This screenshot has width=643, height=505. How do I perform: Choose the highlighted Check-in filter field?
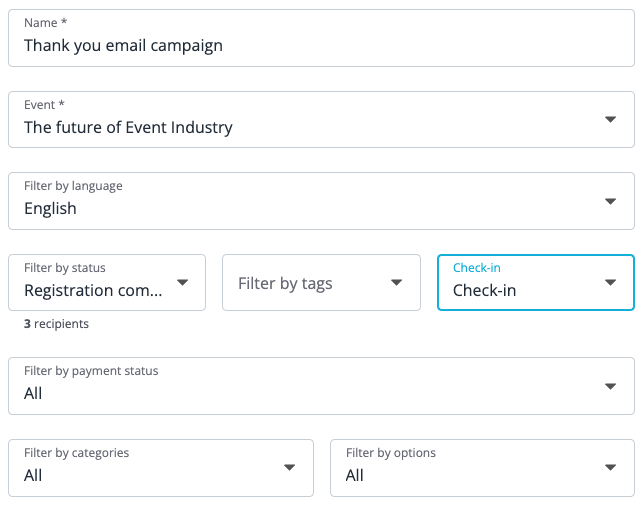pyautogui.click(x=536, y=282)
